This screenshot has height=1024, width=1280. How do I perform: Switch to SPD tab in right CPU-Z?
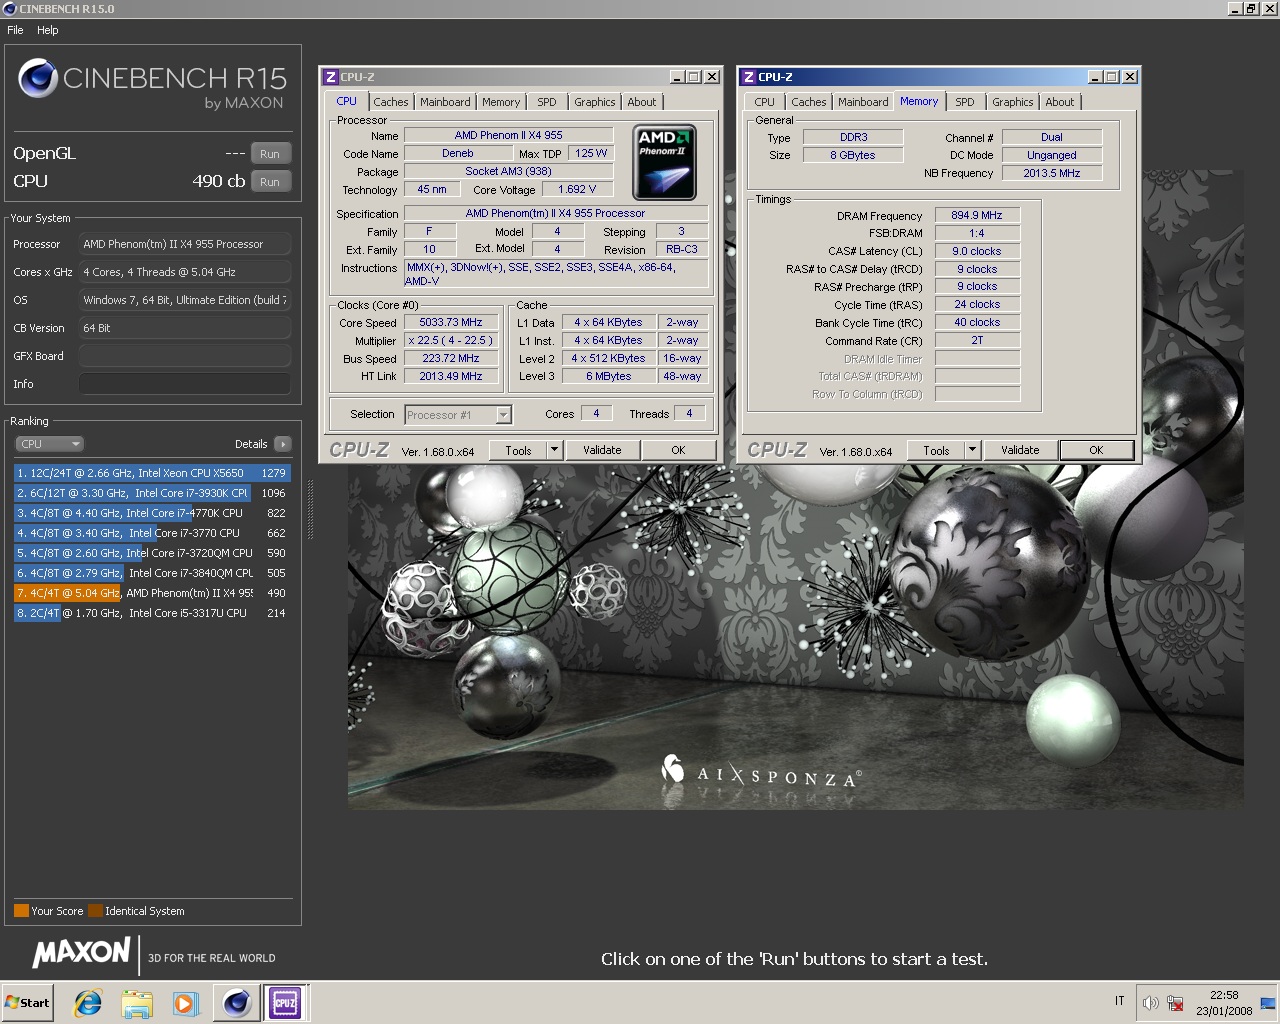pyautogui.click(x=964, y=102)
